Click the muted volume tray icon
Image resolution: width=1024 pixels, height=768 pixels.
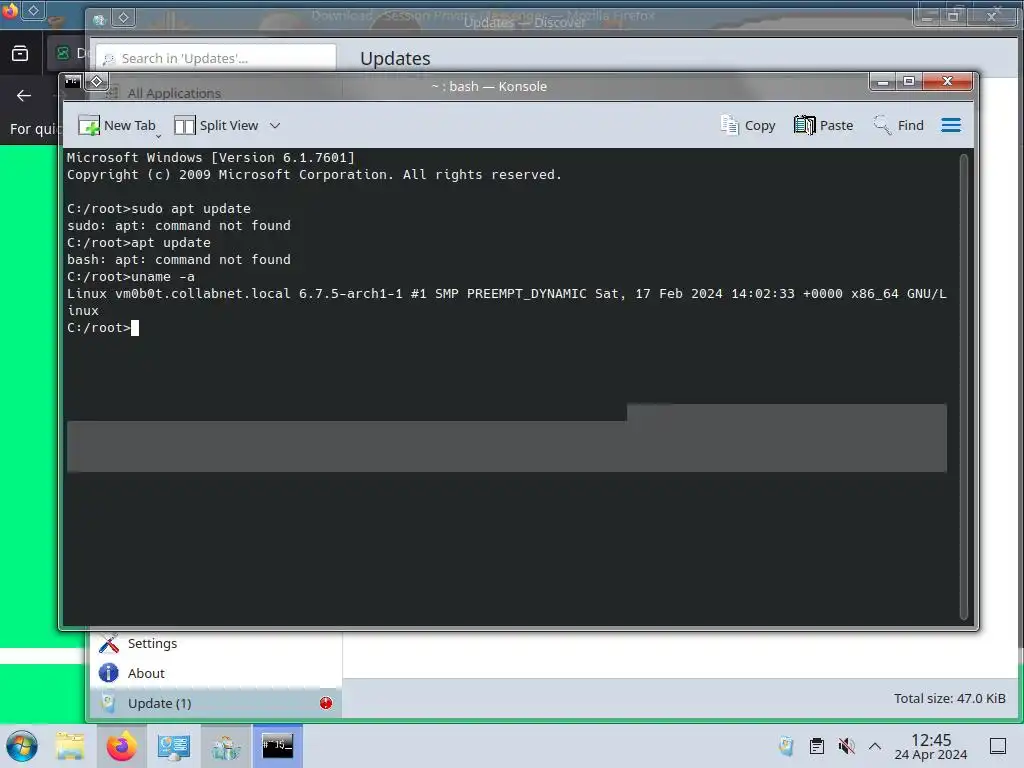pos(846,746)
